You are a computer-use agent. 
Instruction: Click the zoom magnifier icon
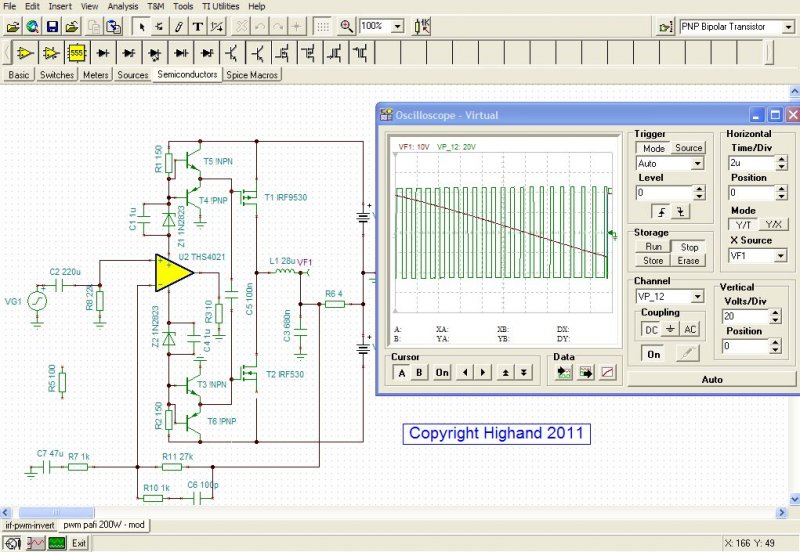click(x=346, y=27)
